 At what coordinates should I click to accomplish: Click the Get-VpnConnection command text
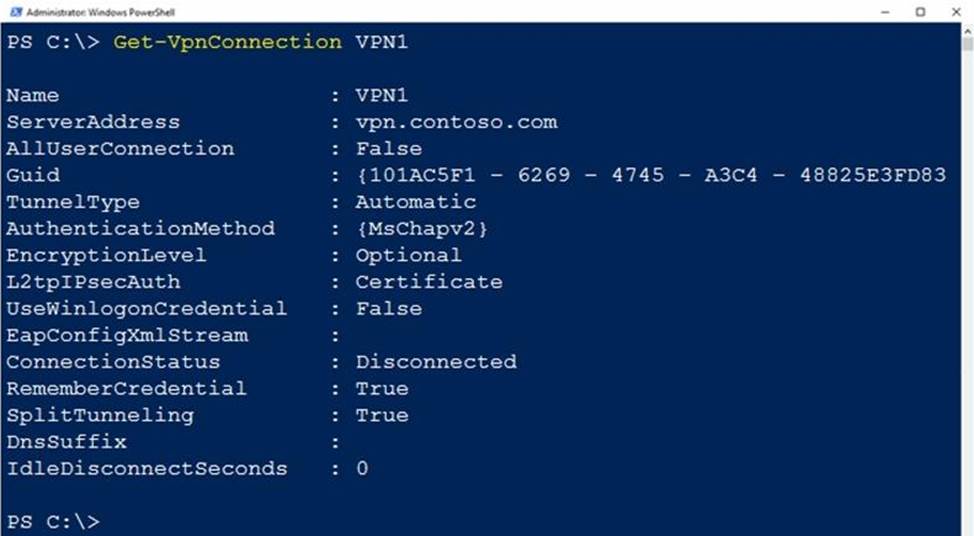227,42
